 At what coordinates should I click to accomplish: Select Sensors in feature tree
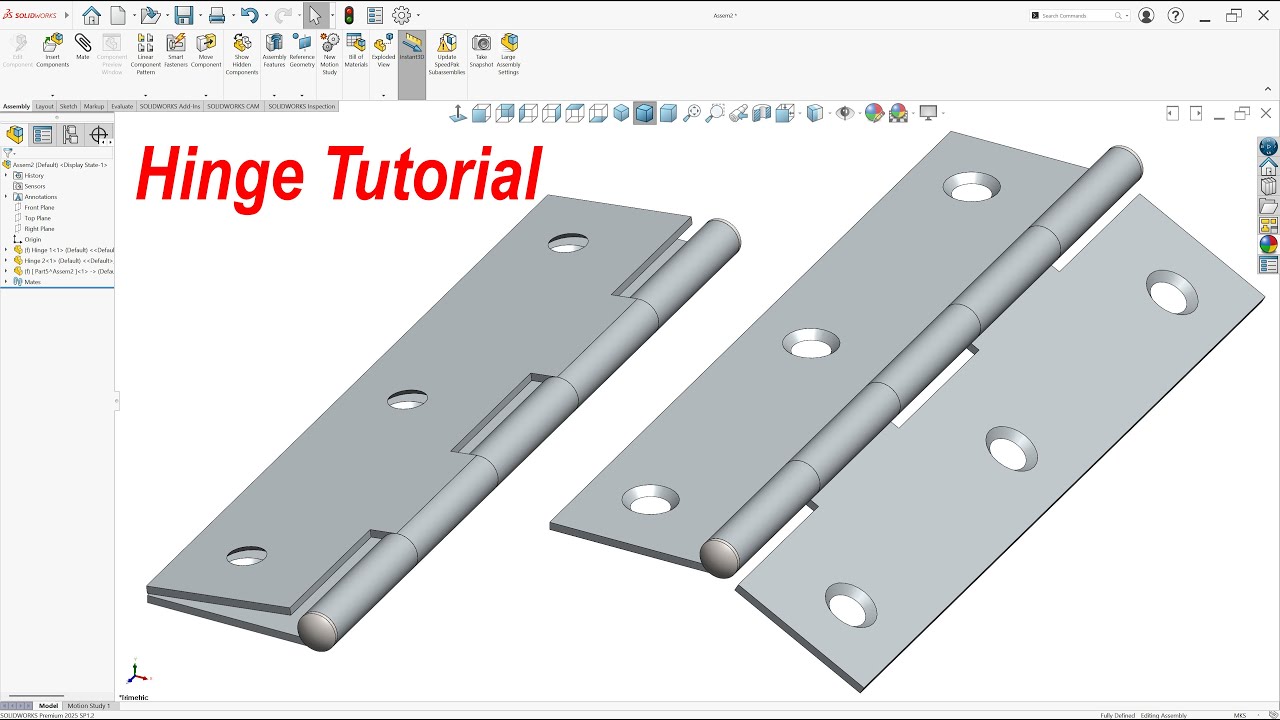[35, 186]
